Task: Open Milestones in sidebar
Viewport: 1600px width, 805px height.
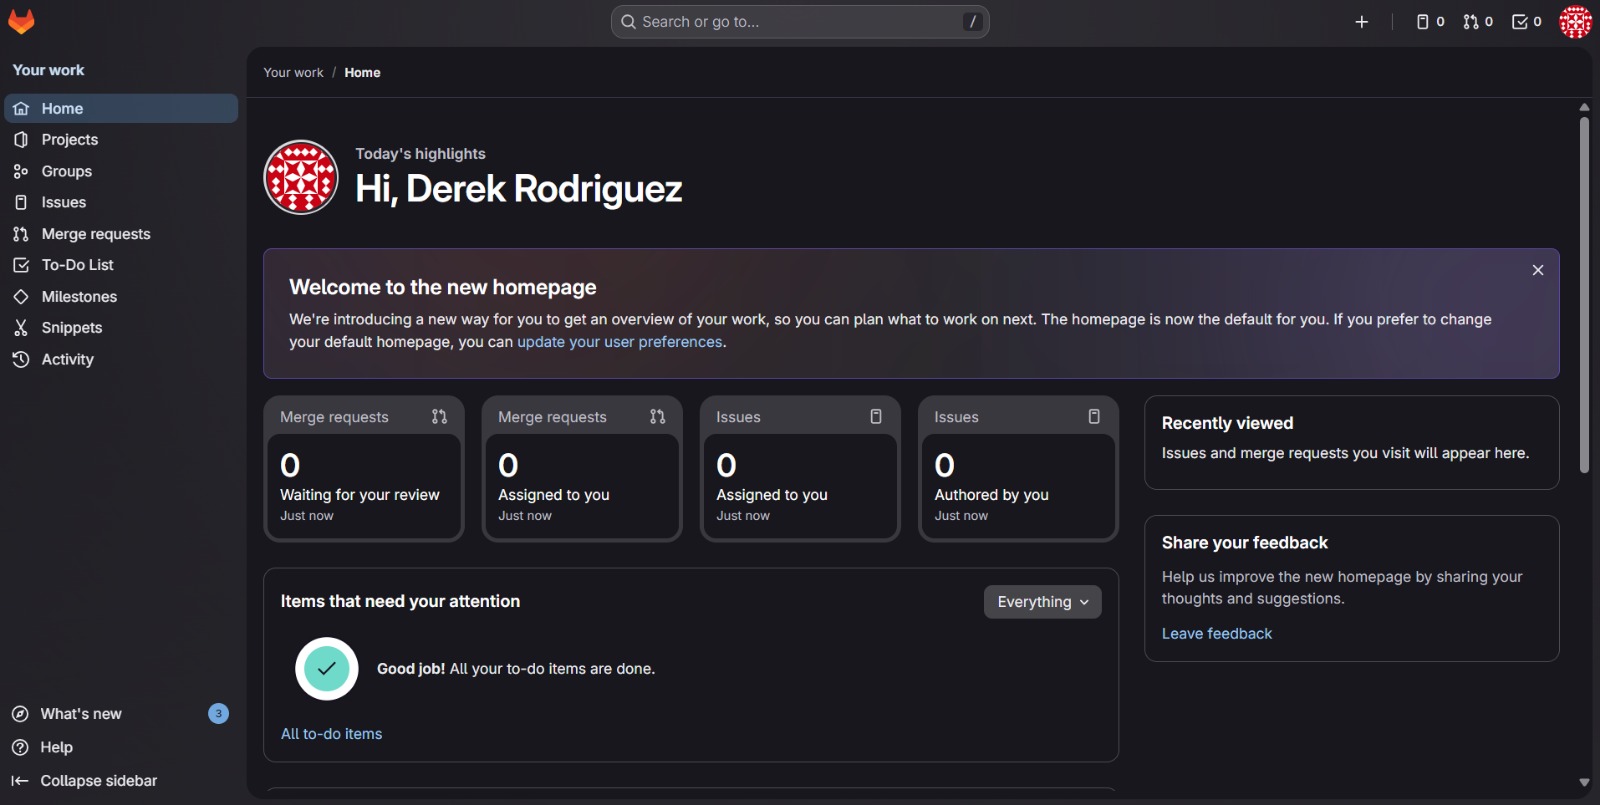Action: tap(79, 297)
